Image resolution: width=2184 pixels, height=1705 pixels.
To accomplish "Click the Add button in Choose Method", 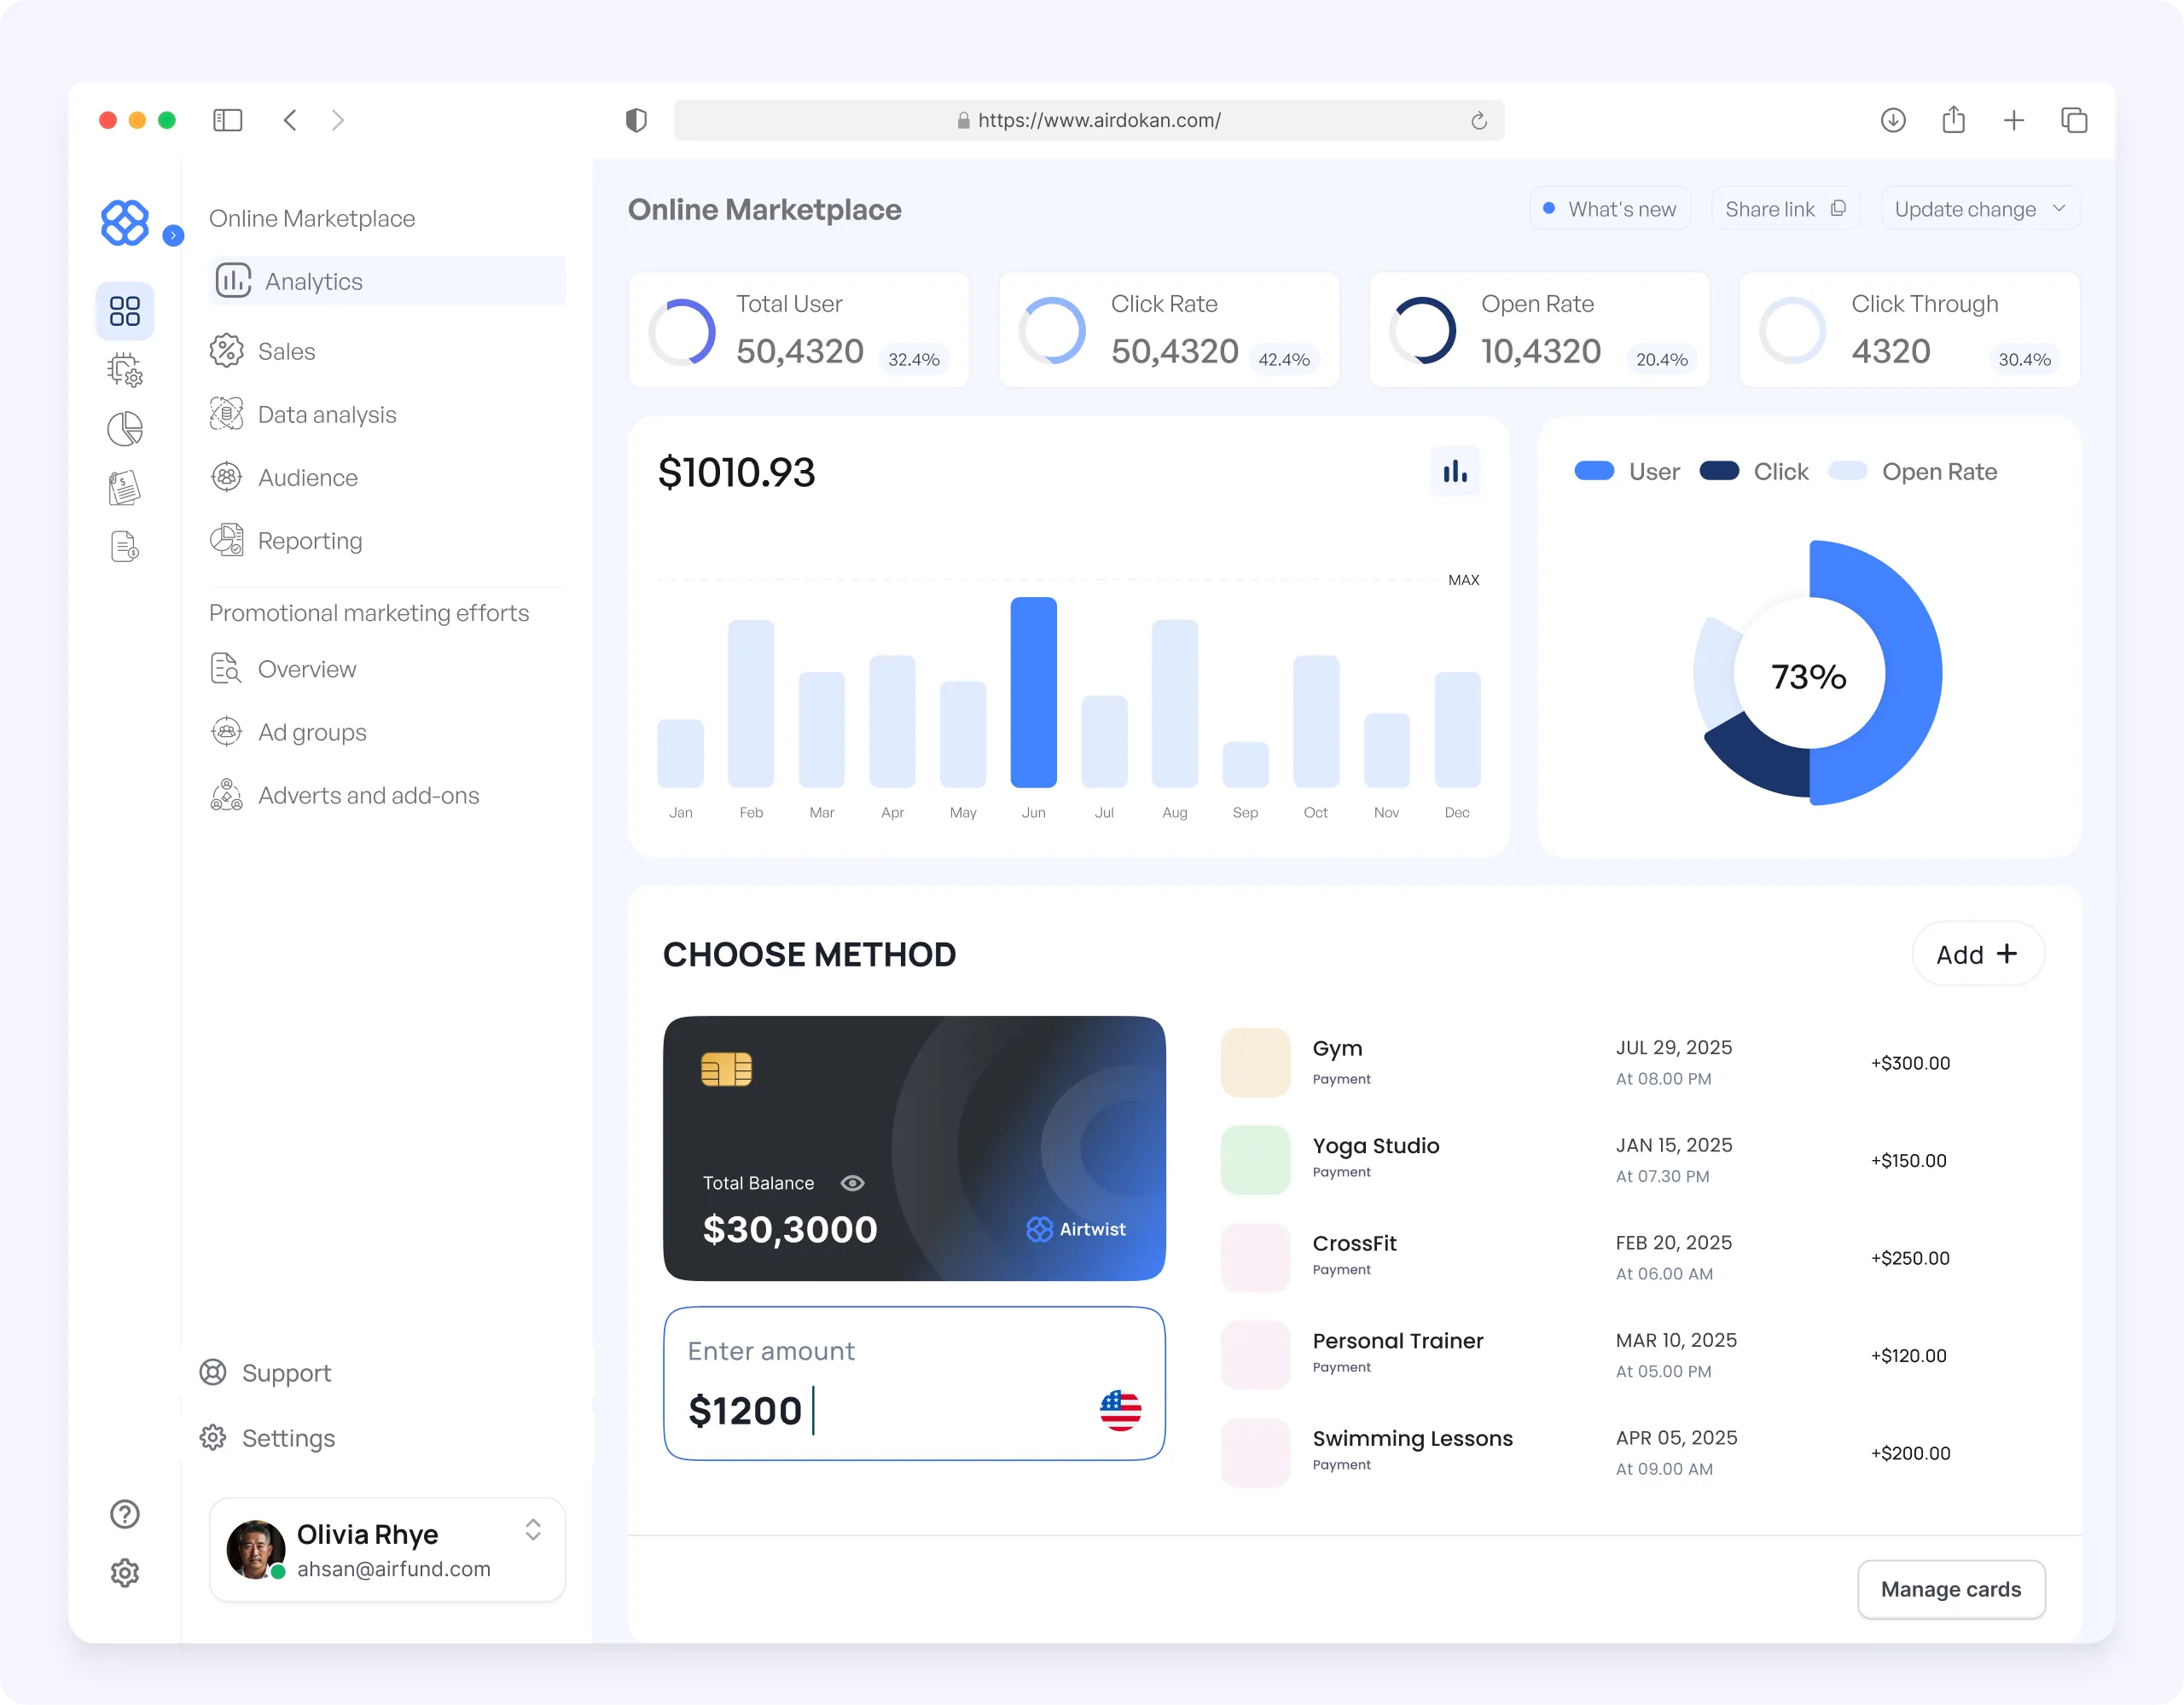I will click(x=1977, y=953).
